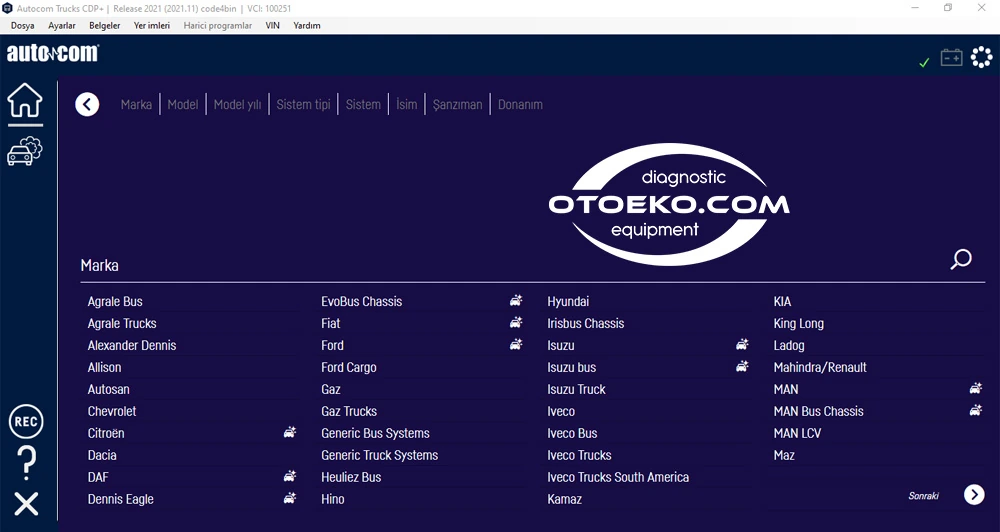Image resolution: width=1000 pixels, height=532 pixels.
Task: Select Mahindra/Renault from the list
Action: 820,367
